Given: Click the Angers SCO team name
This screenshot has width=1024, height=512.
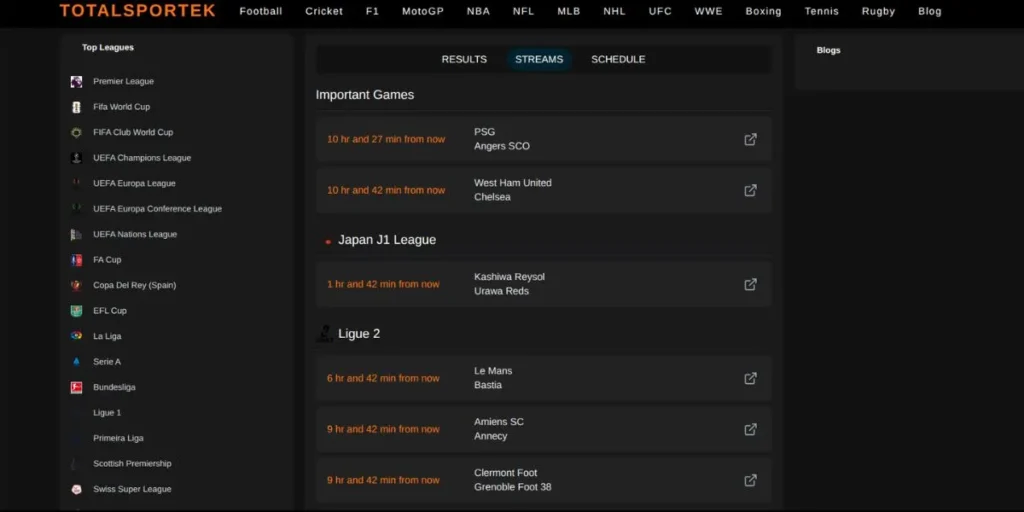Looking at the screenshot, I should [502, 146].
